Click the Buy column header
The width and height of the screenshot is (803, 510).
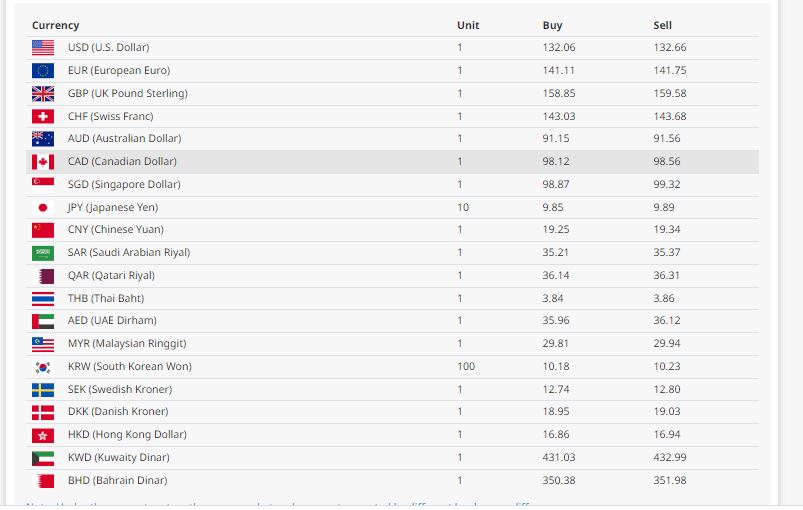point(552,25)
